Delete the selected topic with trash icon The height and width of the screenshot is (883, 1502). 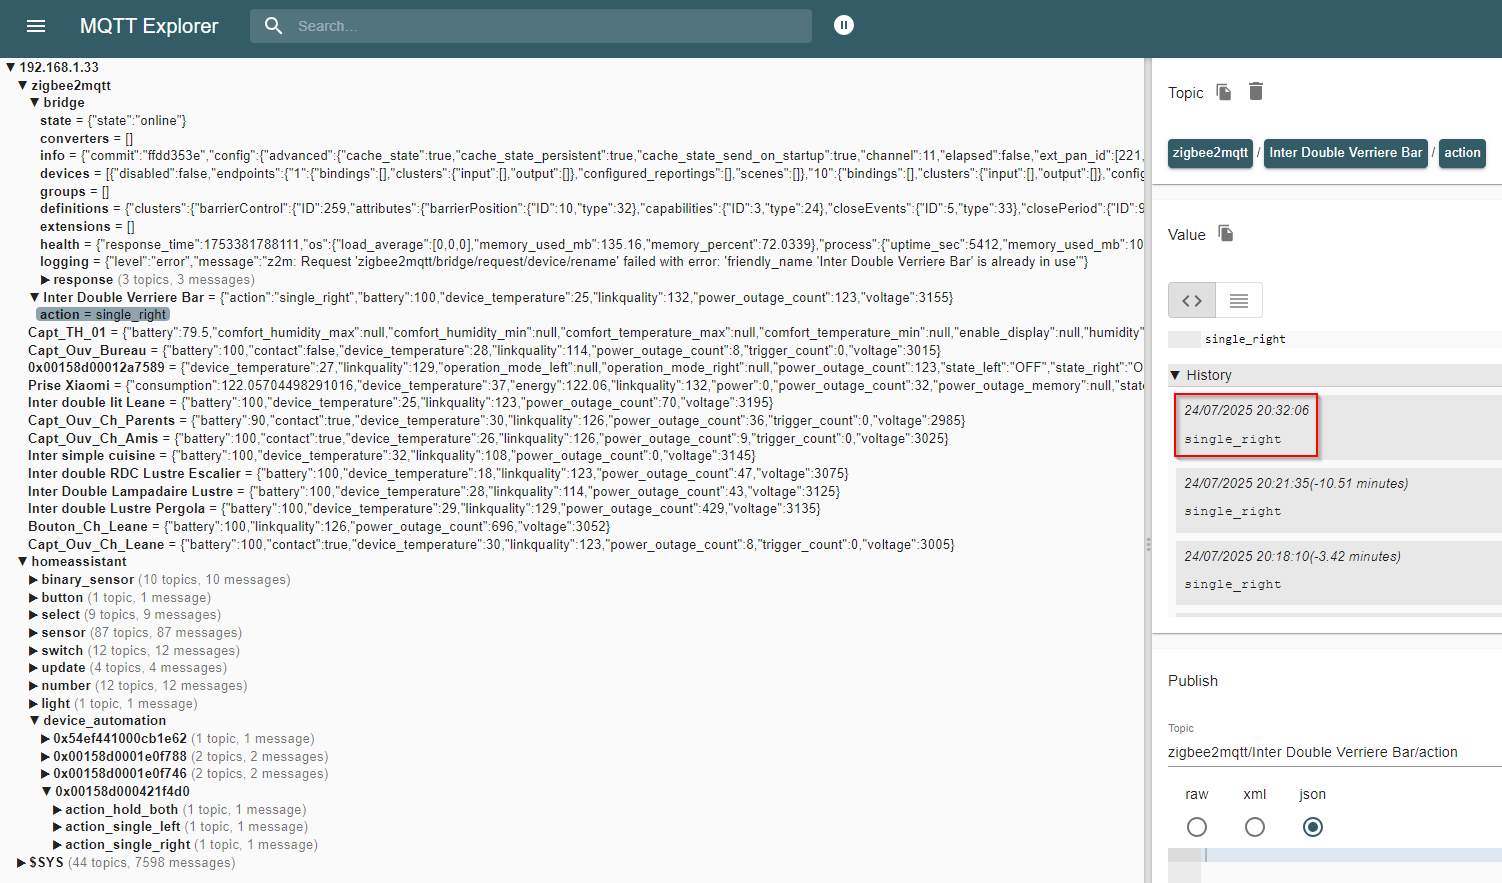point(1256,92)
